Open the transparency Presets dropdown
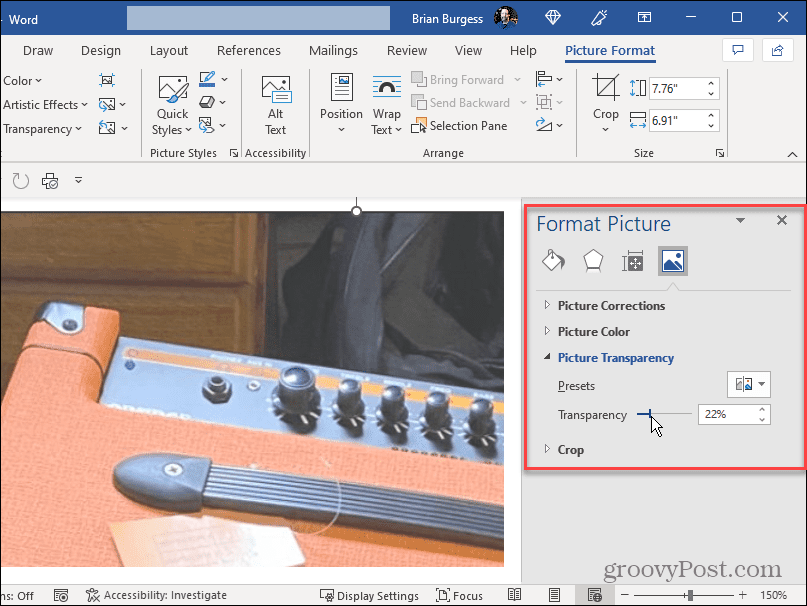Screen dimensions: 807x606 pyautogui.click(x=748, y=385)
